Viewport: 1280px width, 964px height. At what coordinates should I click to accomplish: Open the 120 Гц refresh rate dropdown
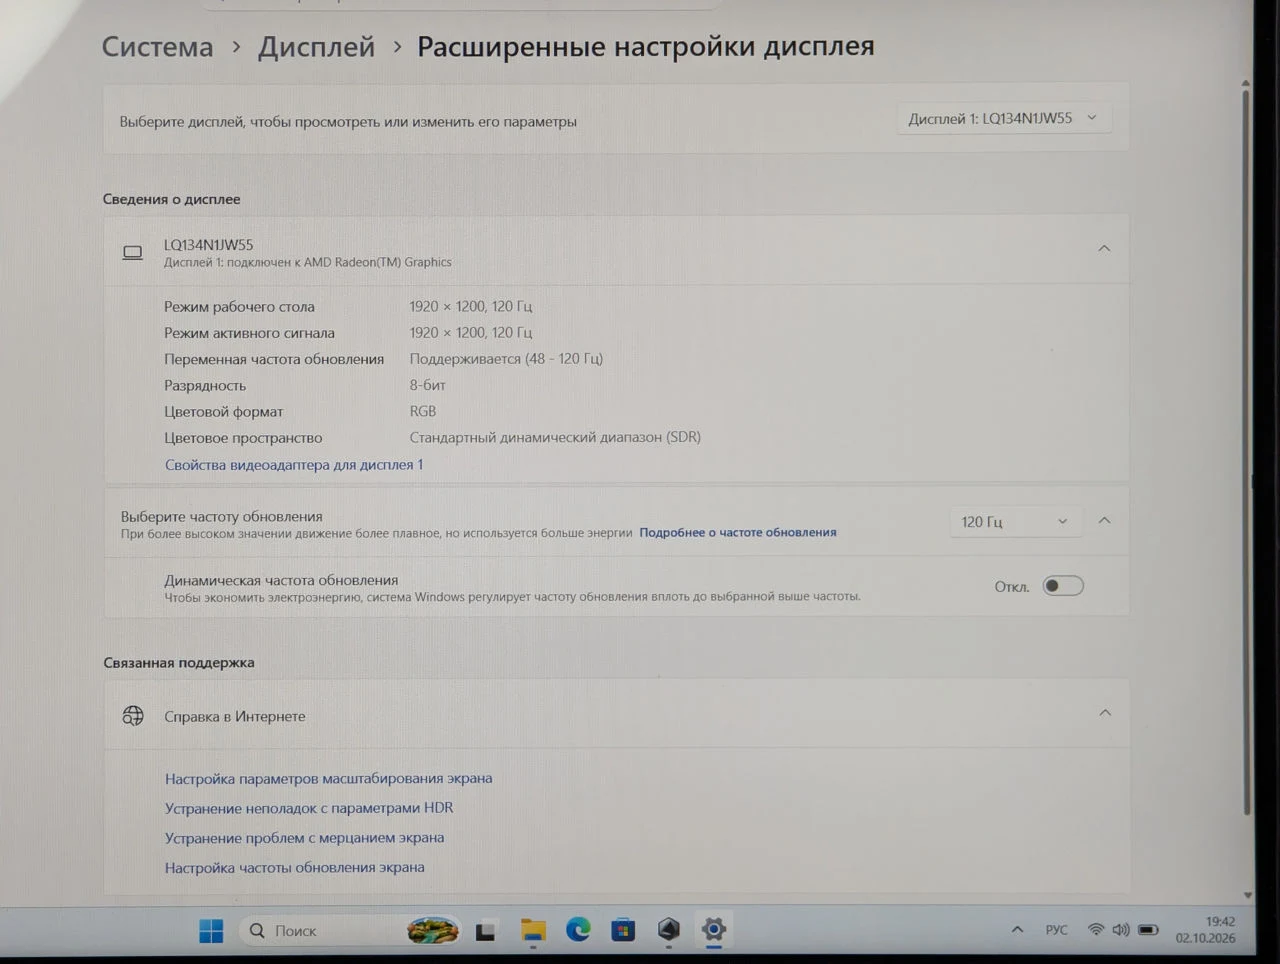[1015, 521]
